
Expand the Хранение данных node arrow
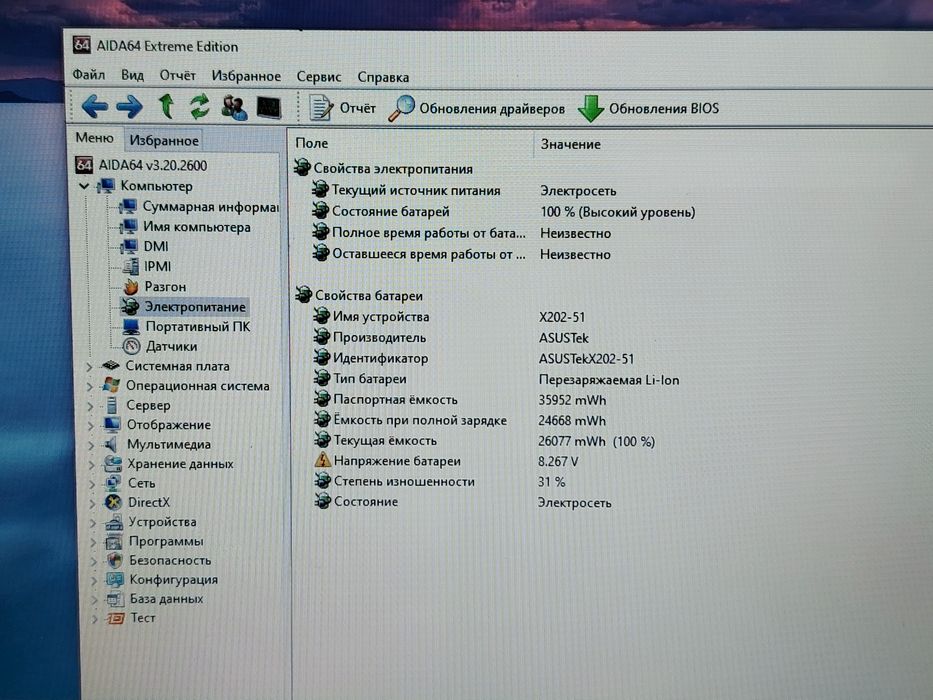tap(92, 465)
